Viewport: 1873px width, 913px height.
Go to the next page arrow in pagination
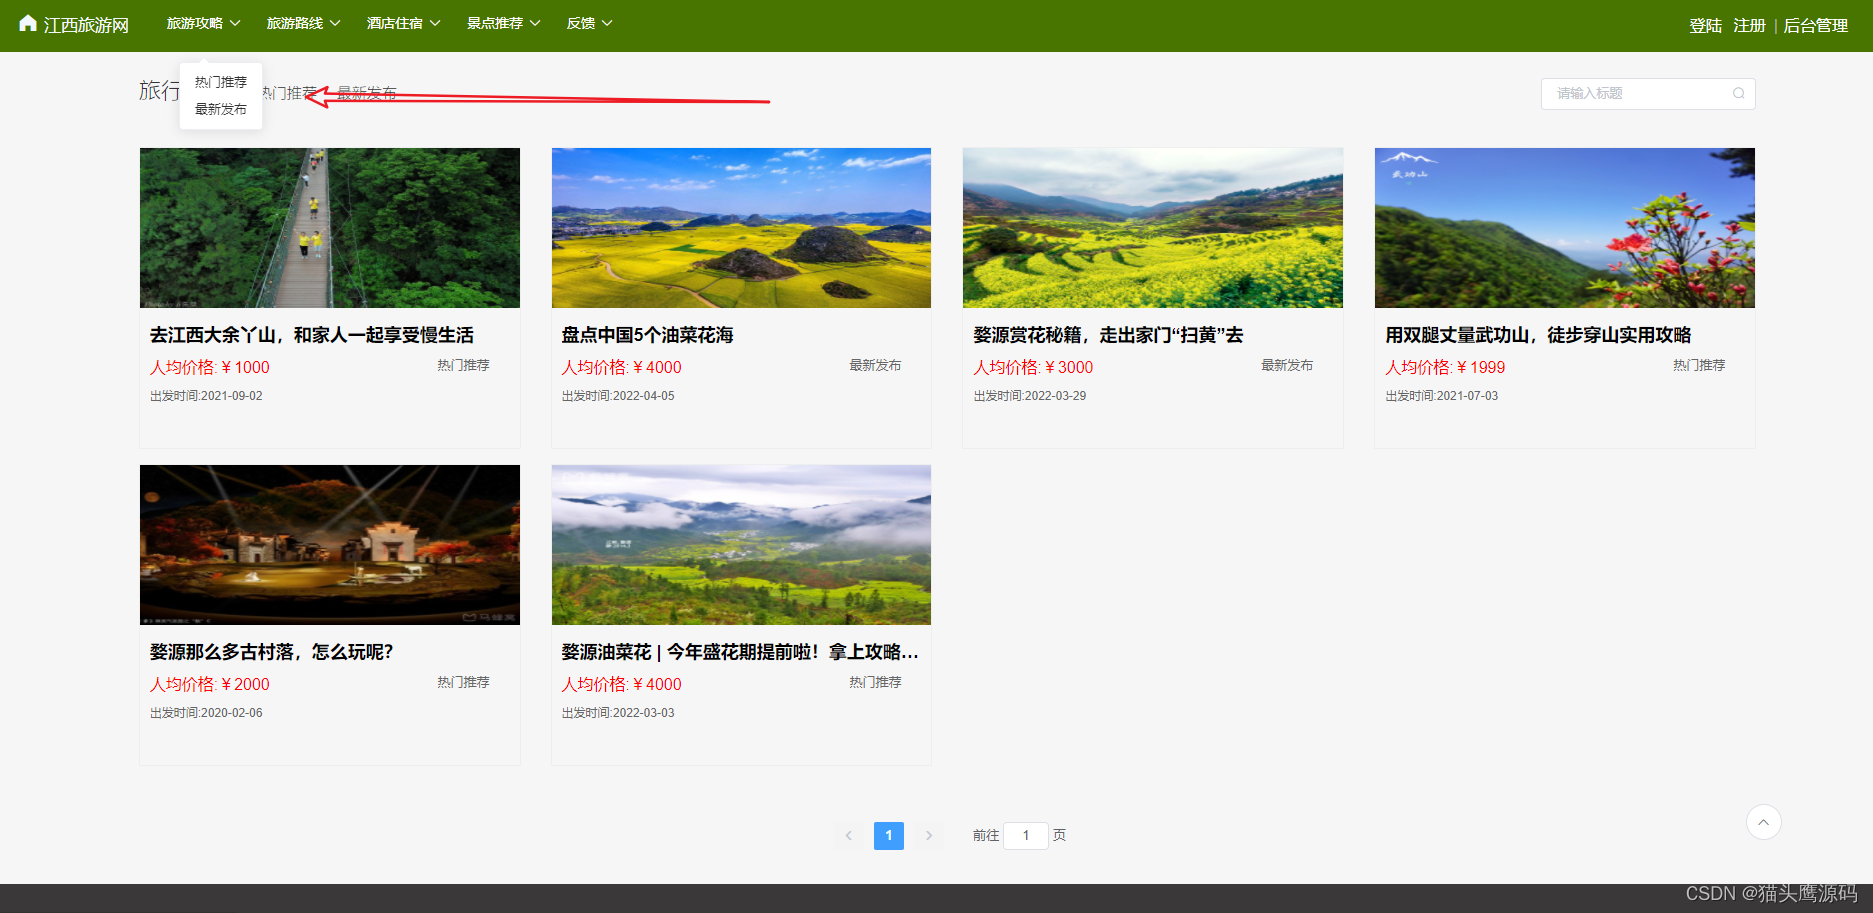coord(929,835)
